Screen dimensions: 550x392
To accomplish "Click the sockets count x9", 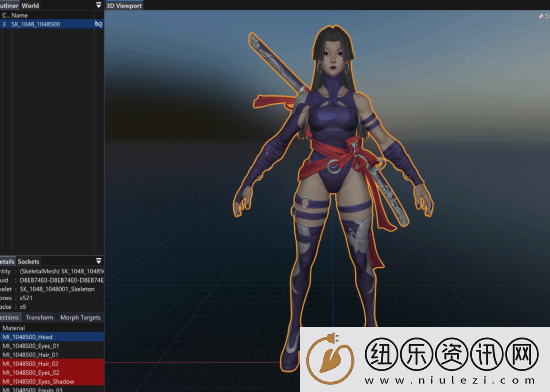I will tap(23, 307).
